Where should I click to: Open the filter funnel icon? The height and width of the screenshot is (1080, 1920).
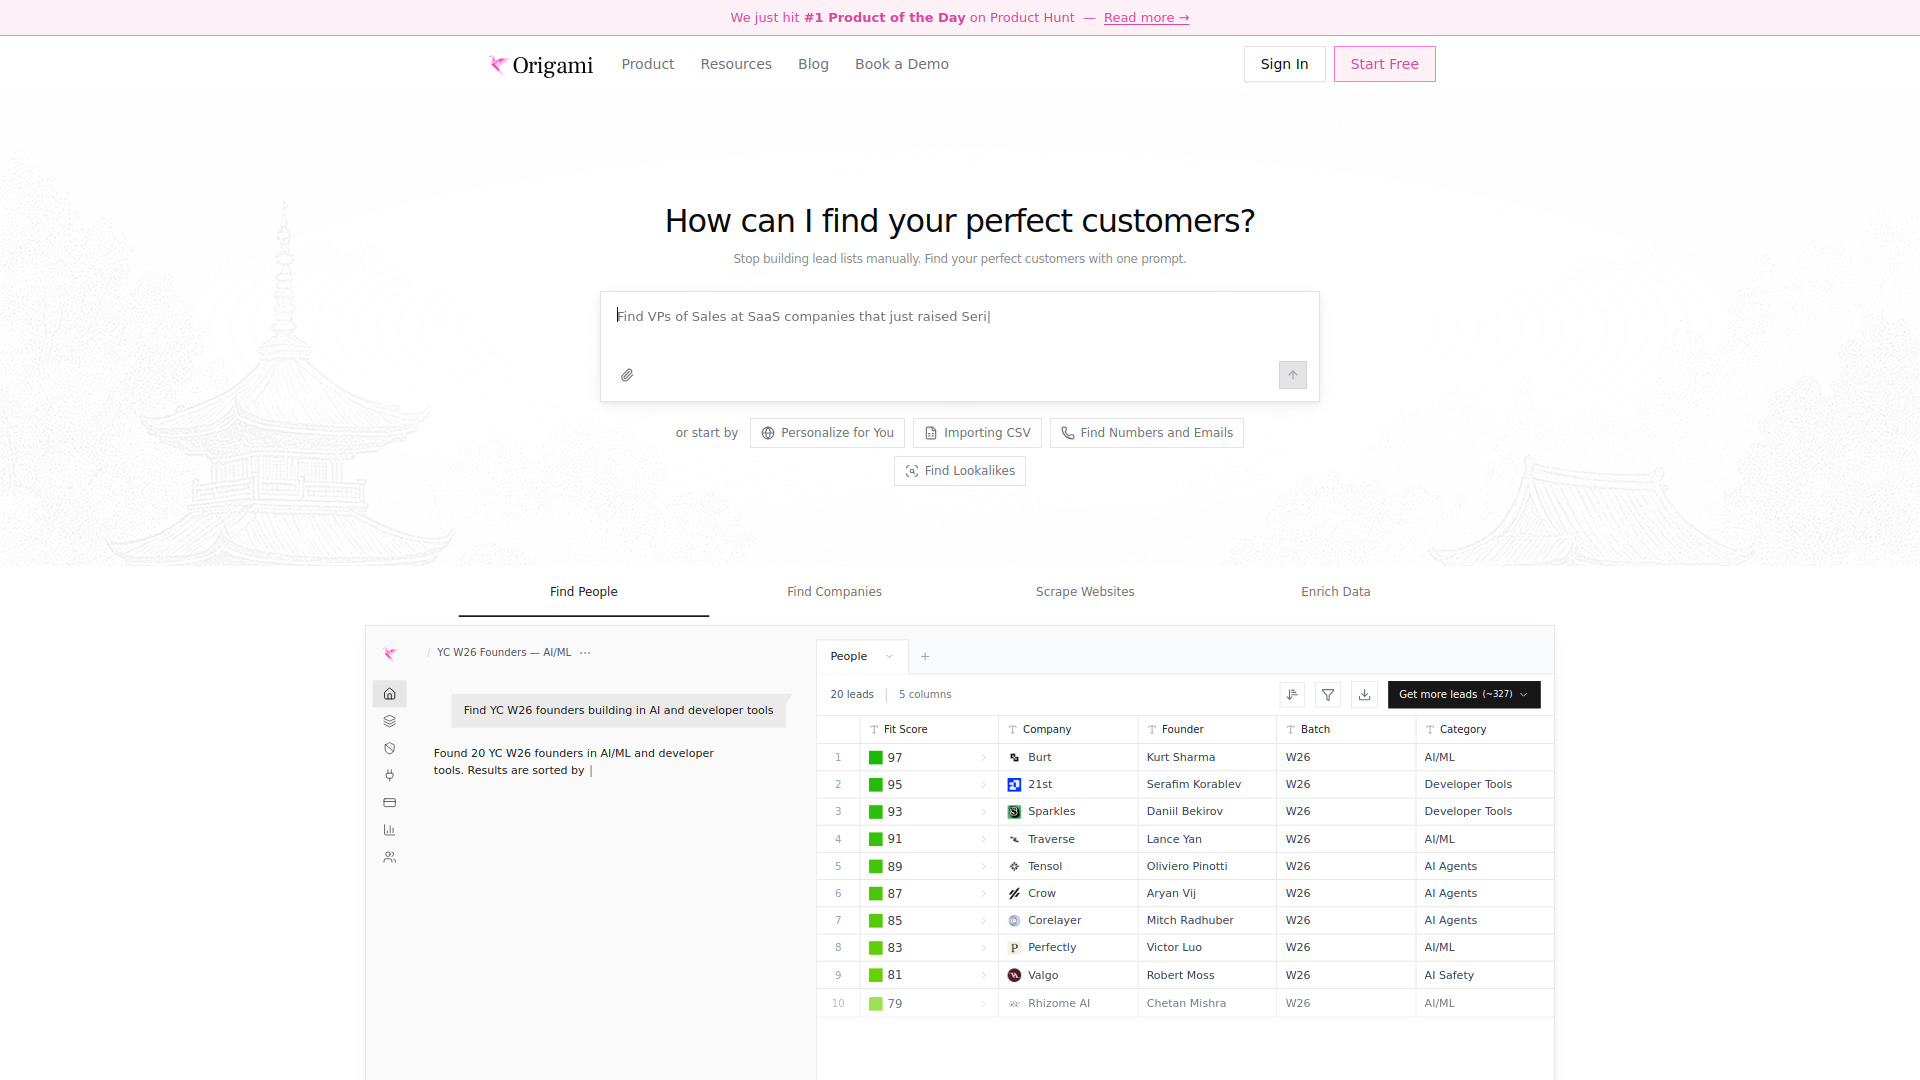pyautogui.click(x=1328, y=694)
